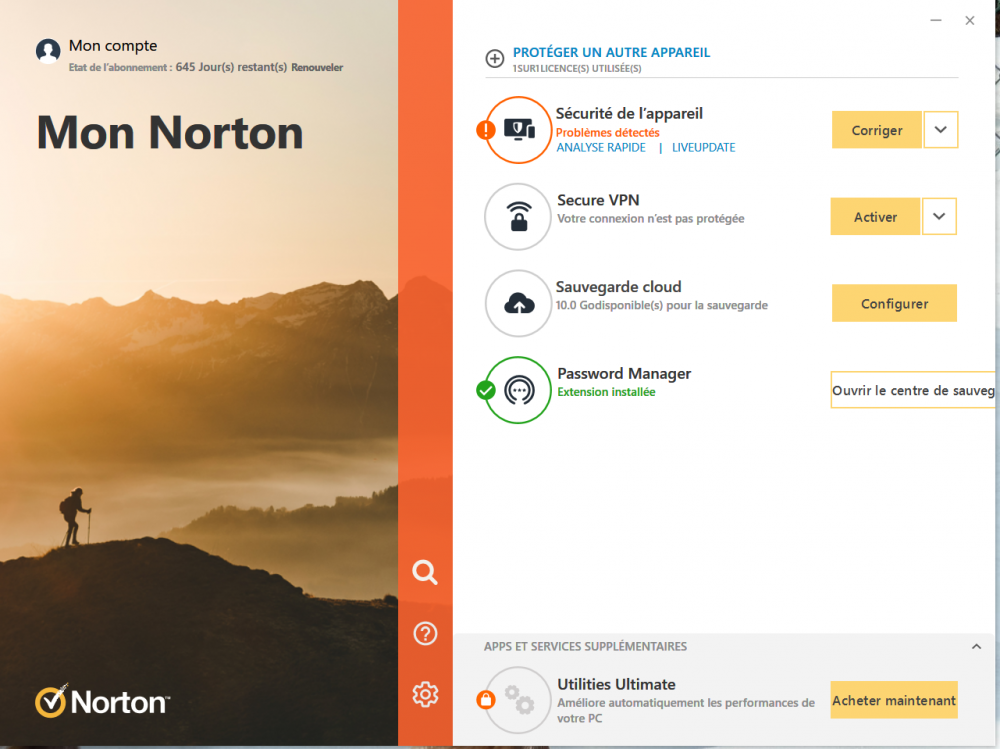
Task: Click the Problèmes détectés status text
Action: pos(608,133)
